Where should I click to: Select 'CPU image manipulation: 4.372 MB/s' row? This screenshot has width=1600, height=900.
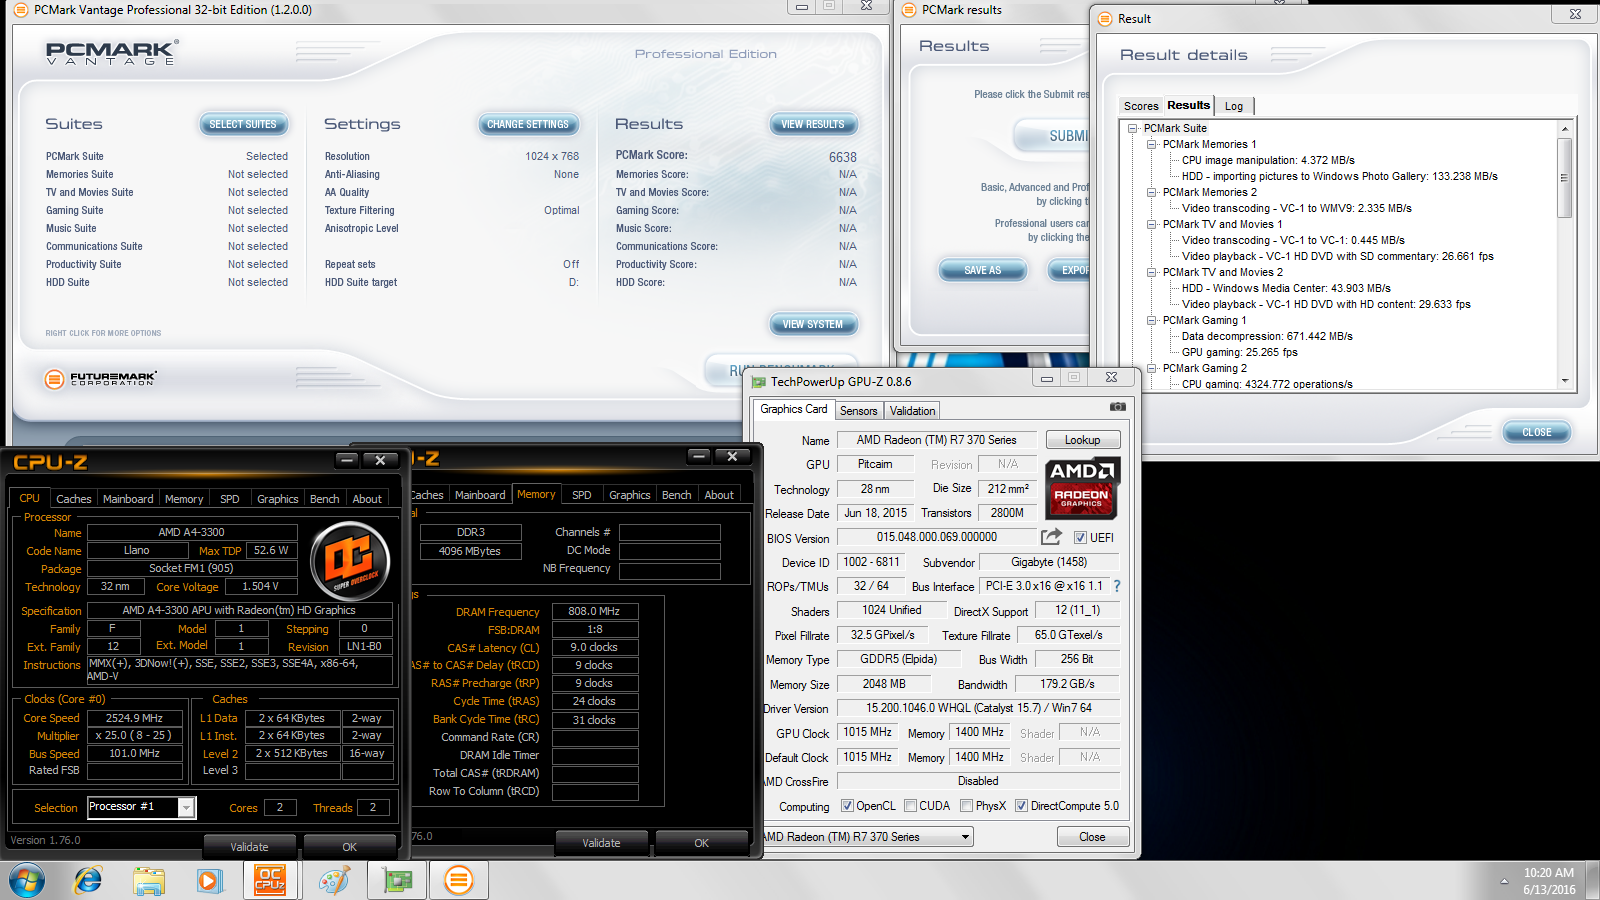tap(1268, 160)
